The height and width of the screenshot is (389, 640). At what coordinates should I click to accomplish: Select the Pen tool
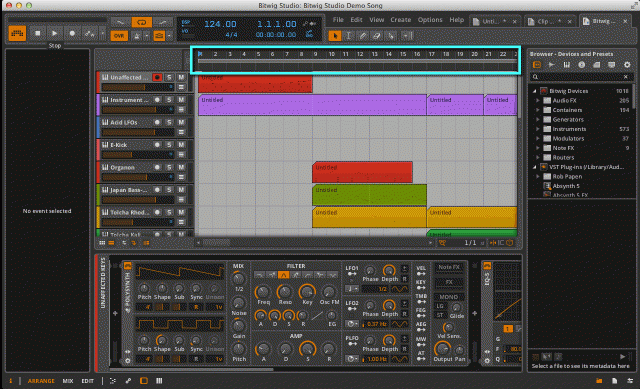tap(362, 36)
